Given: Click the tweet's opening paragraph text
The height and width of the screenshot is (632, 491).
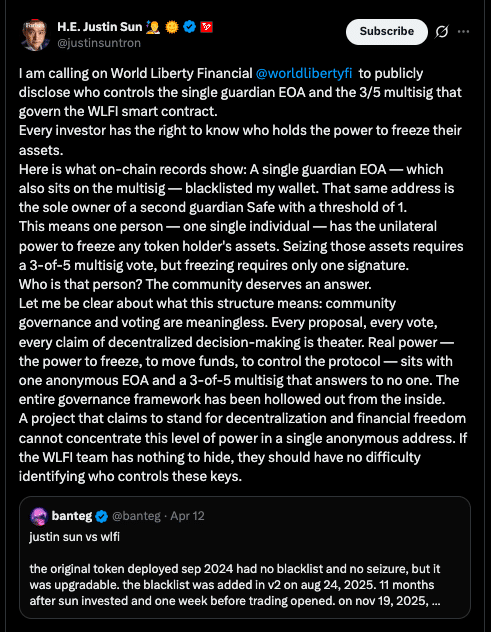Looking at the screenshot, I should click(240, 92).
